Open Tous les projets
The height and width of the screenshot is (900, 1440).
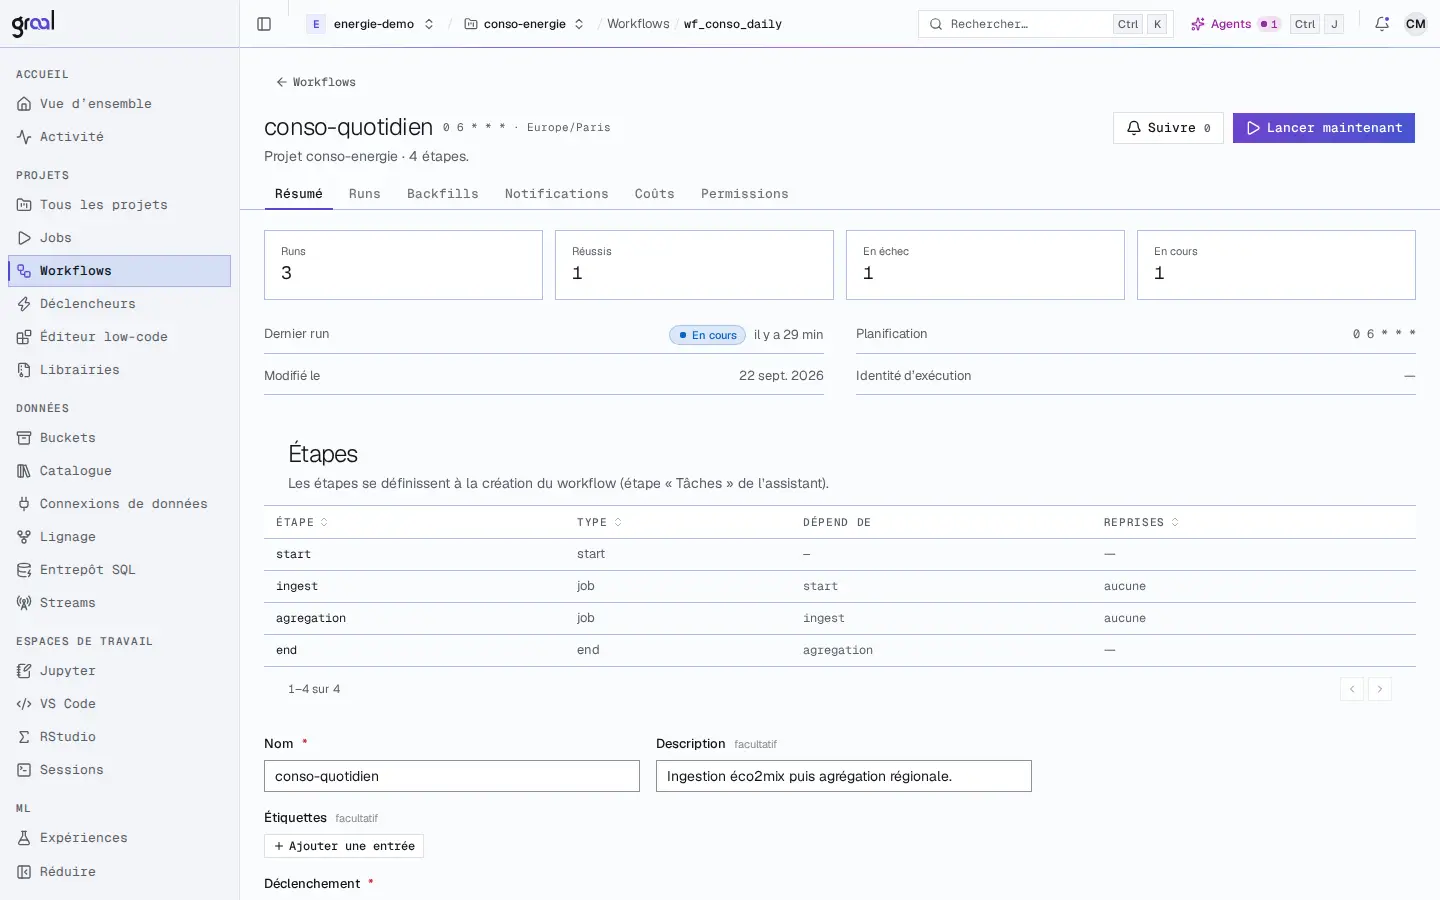(x=119, y=205)
